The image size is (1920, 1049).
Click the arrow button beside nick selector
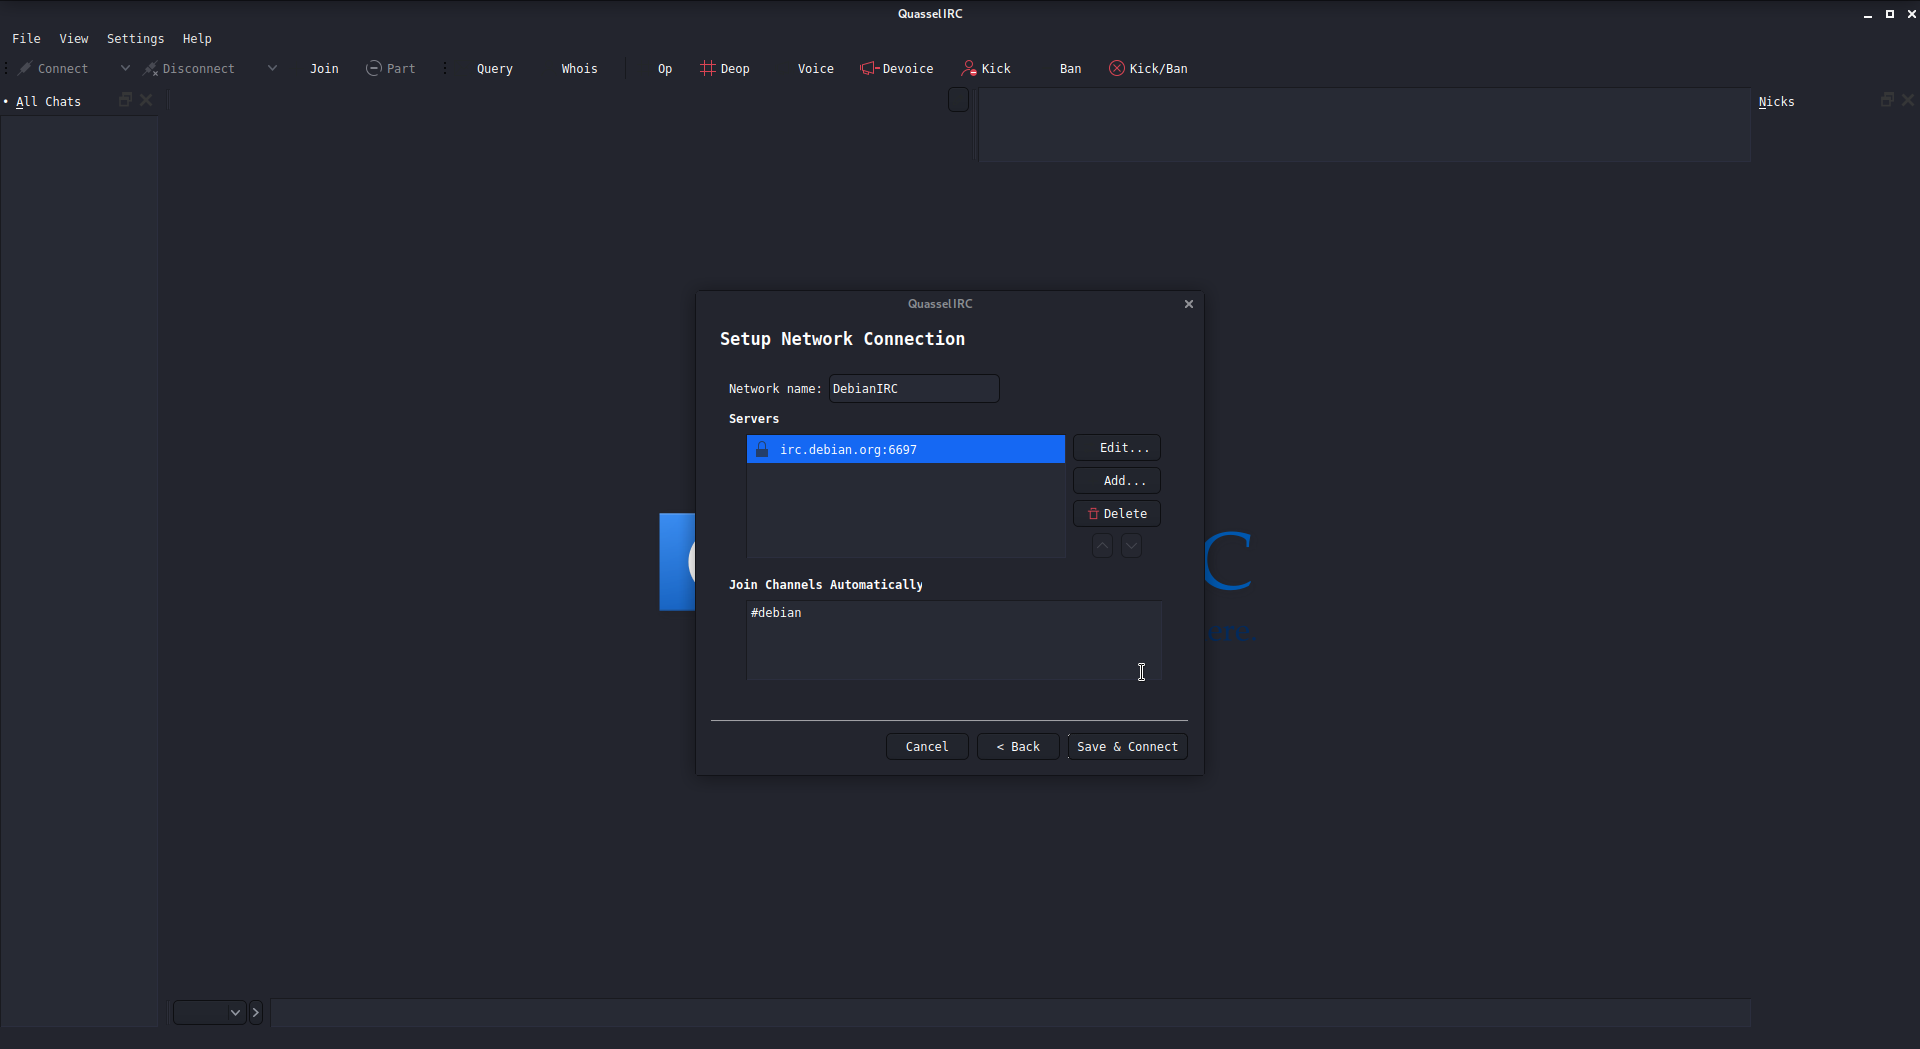tap(256, 1013)
